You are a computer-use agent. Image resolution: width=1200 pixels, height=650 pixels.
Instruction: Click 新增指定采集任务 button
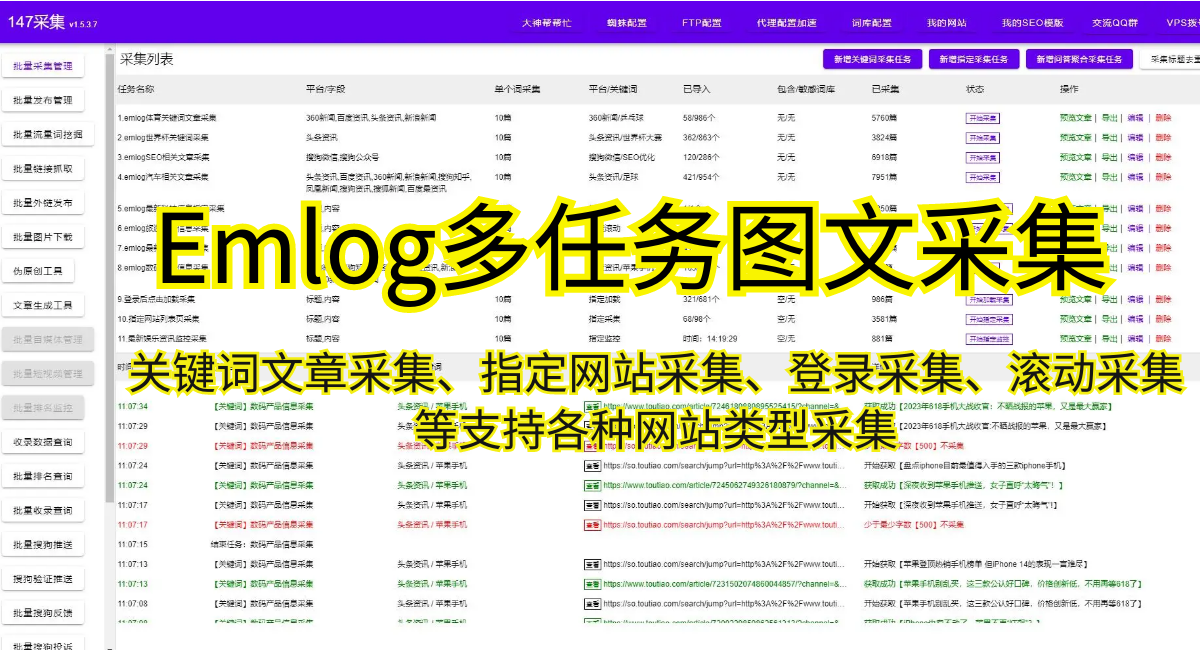tap(973, 59)
